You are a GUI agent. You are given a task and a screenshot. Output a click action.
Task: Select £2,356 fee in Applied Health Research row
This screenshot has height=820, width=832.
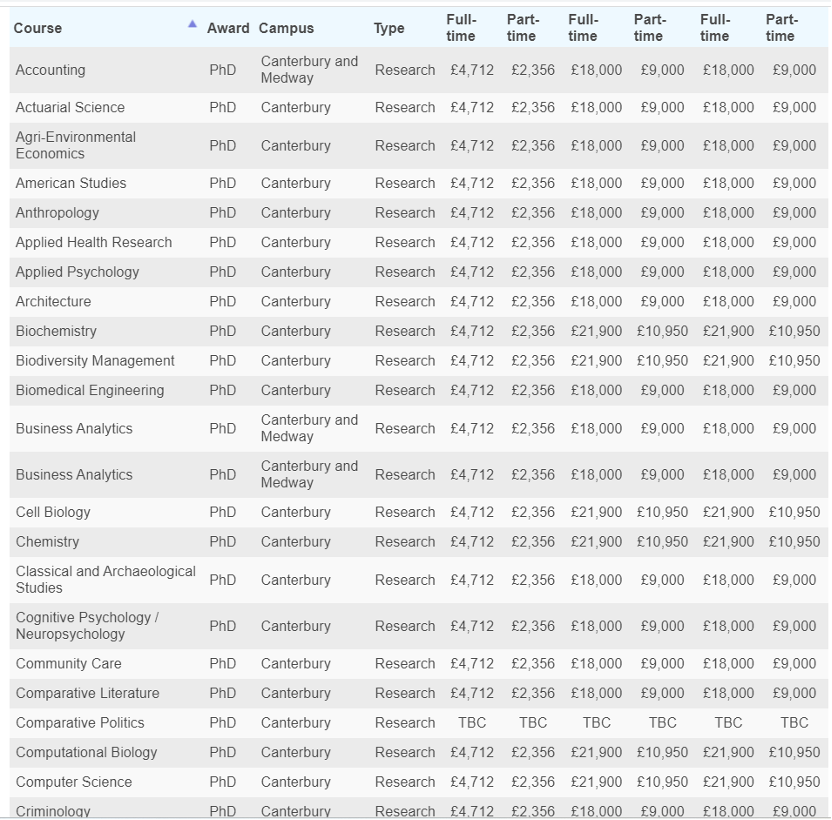533,243
